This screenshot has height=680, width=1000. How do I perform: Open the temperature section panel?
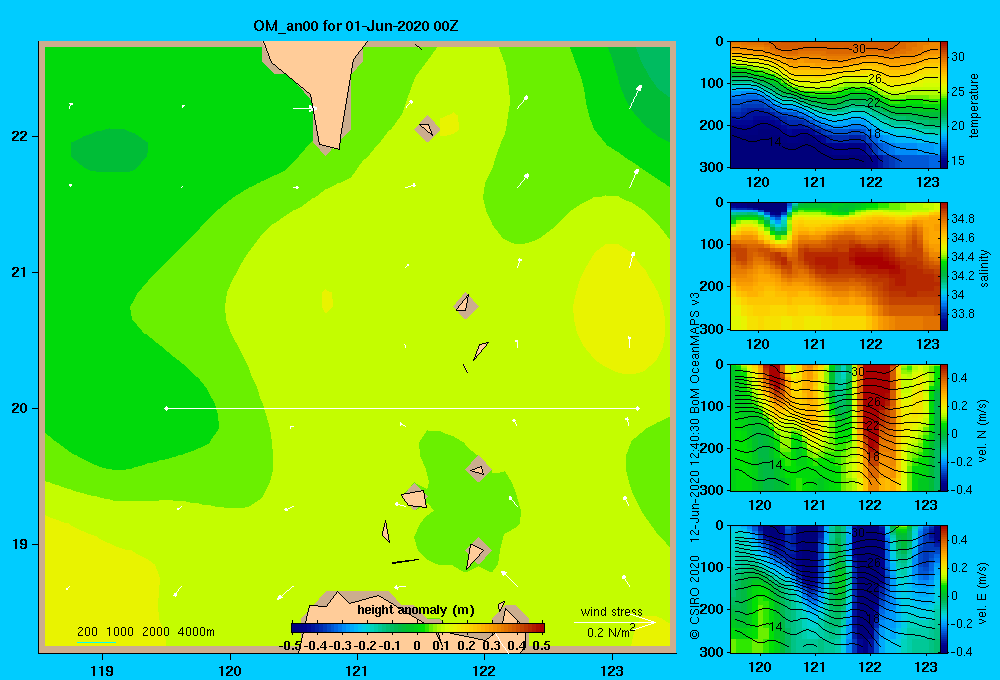pyautogui.click(x=835, y=105)
